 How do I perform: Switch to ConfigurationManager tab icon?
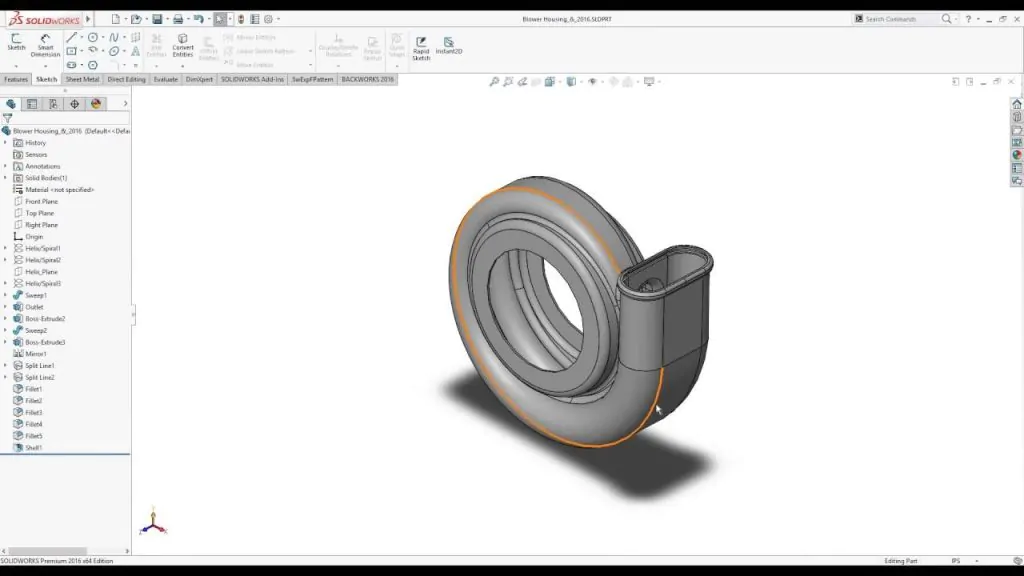(53, 104)
